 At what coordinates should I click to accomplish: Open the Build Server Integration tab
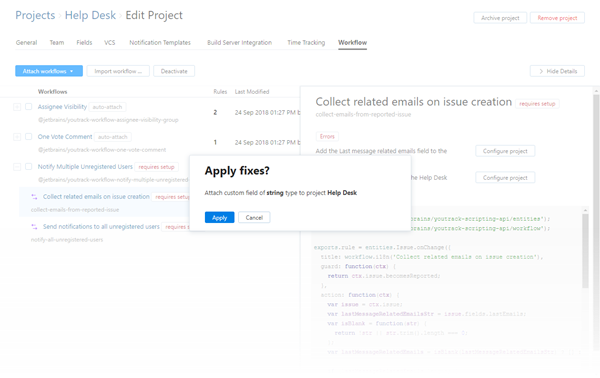[240, 42]
